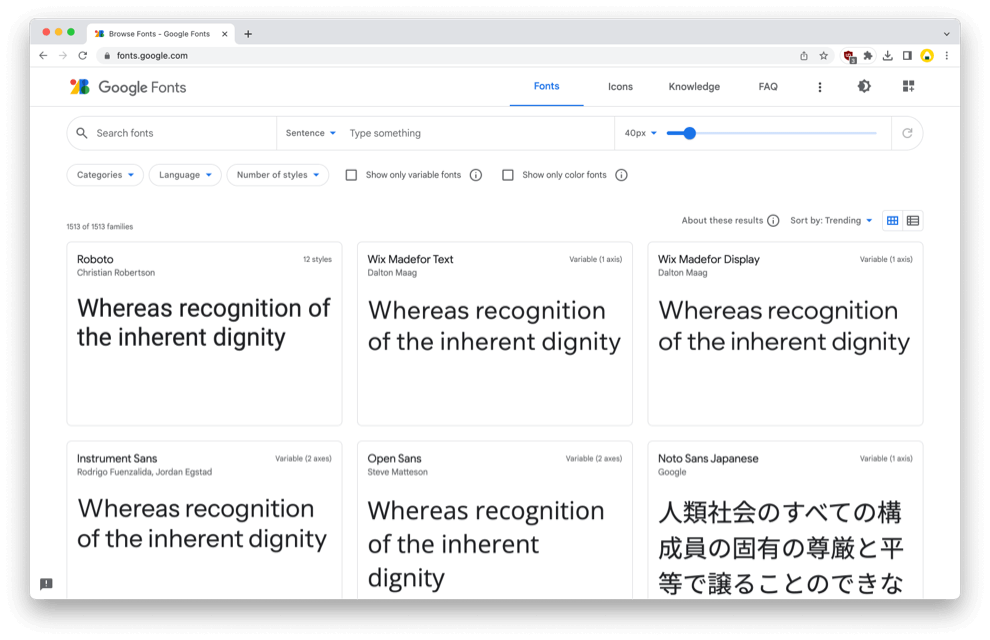The height and width of the screenshot is (640, 990).
Task: Click info icon beside color fonts
Action: (621, 175)
